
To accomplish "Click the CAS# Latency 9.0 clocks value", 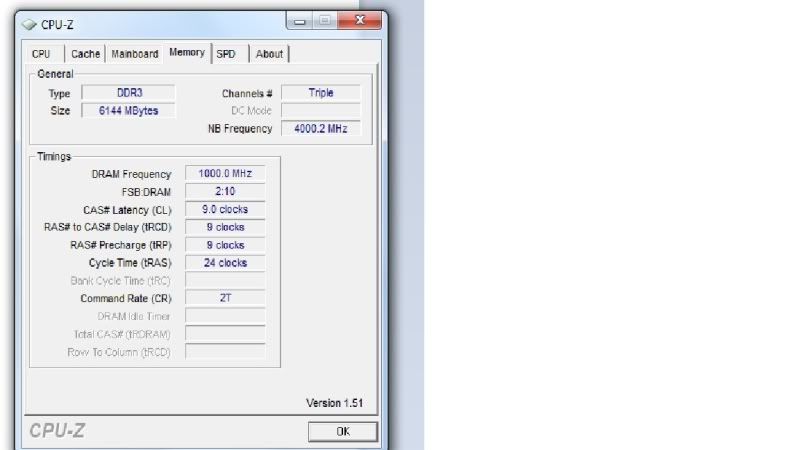I will 225,209.
